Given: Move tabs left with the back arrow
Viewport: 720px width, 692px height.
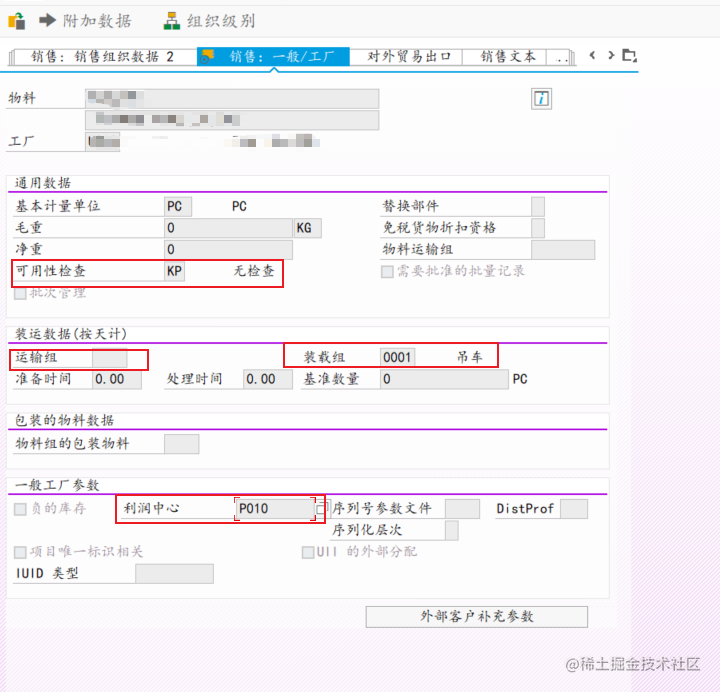Looking at the screenshot, I should [x=592, y=56].
